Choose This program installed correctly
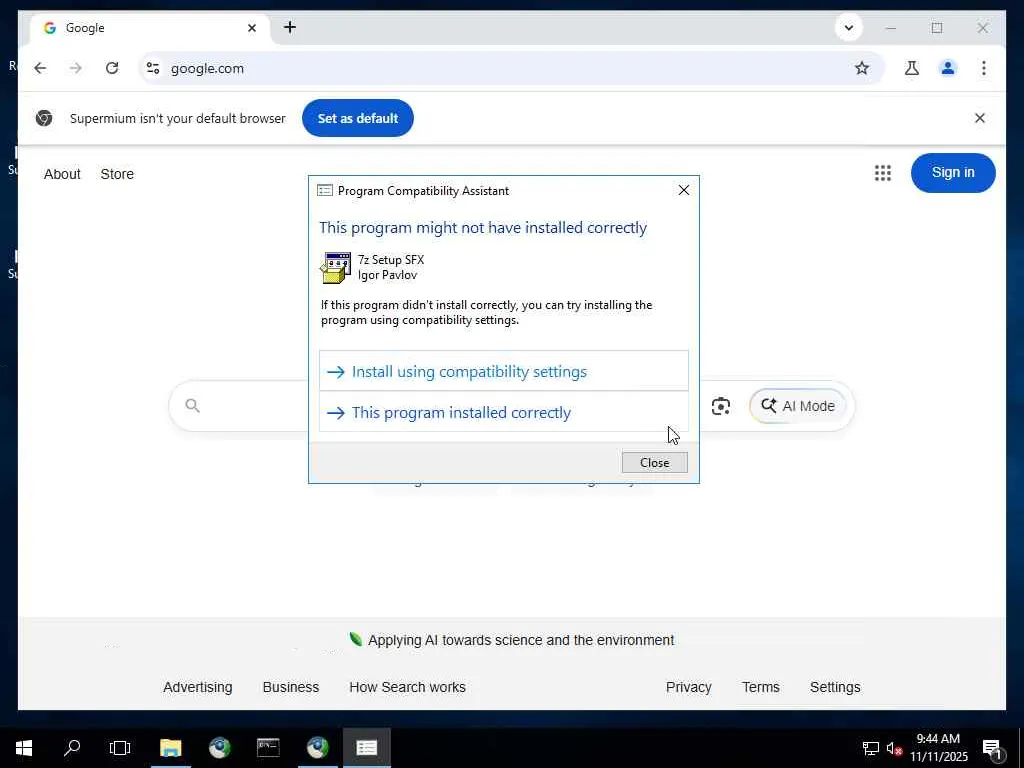The width and height of the screenshot is (1024, 768). click(x=504, y=412)
